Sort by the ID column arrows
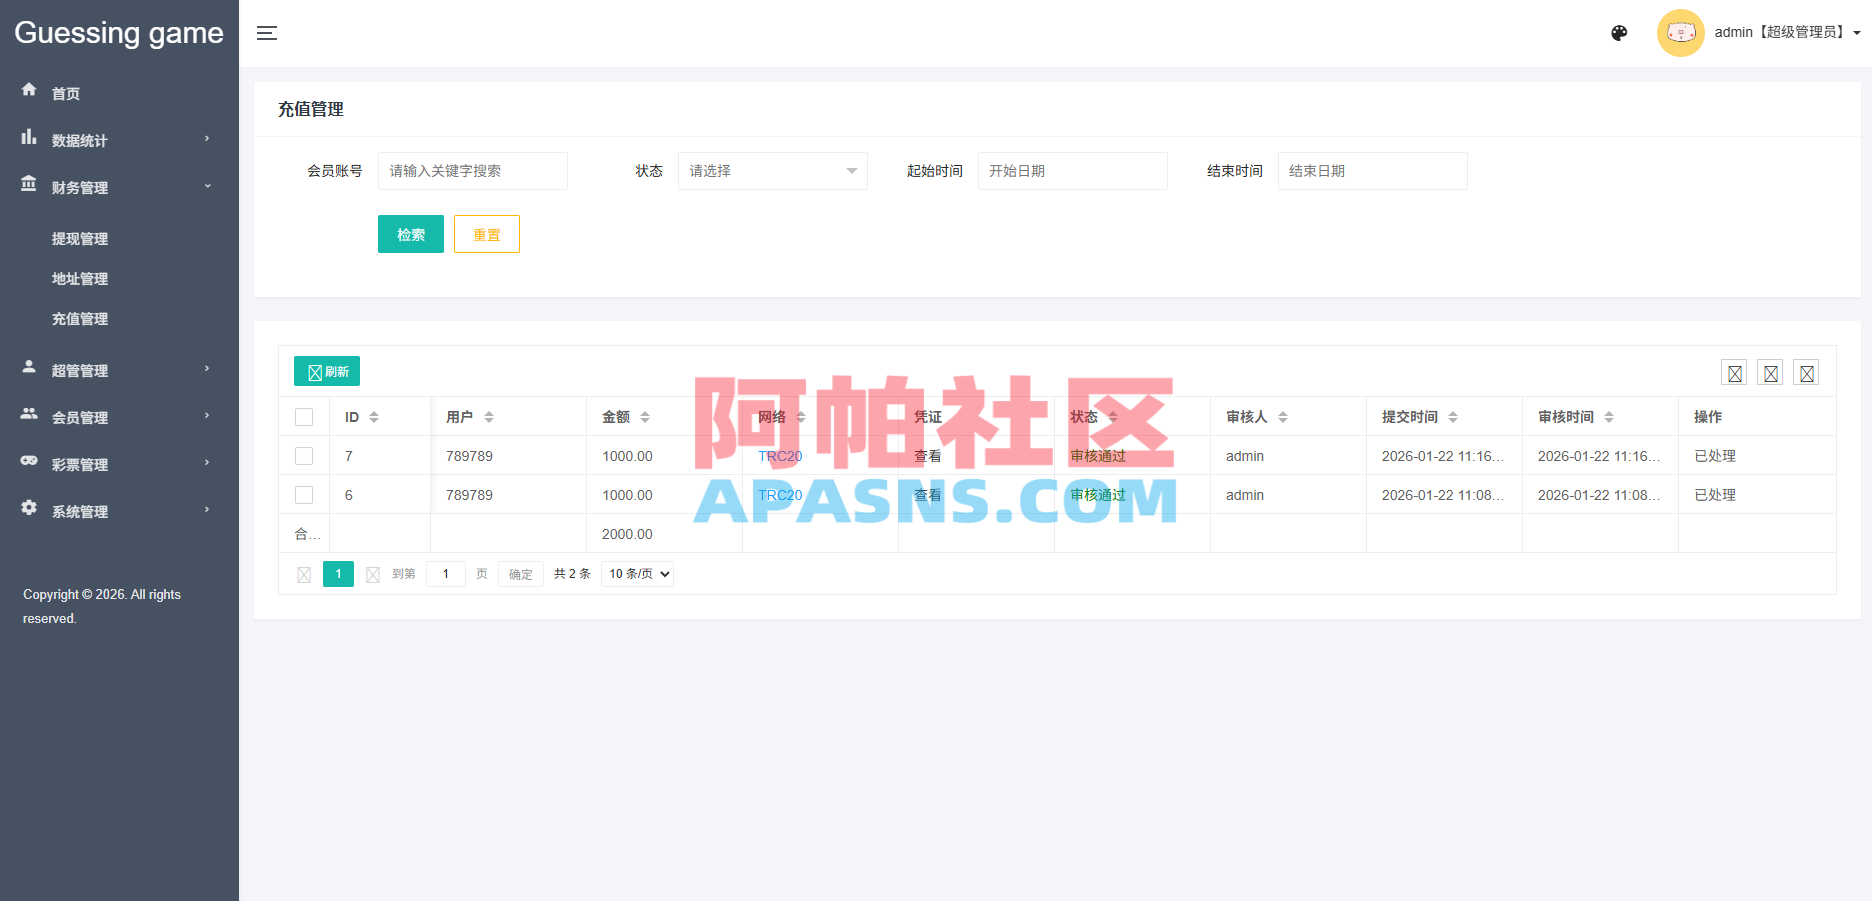 374,417
